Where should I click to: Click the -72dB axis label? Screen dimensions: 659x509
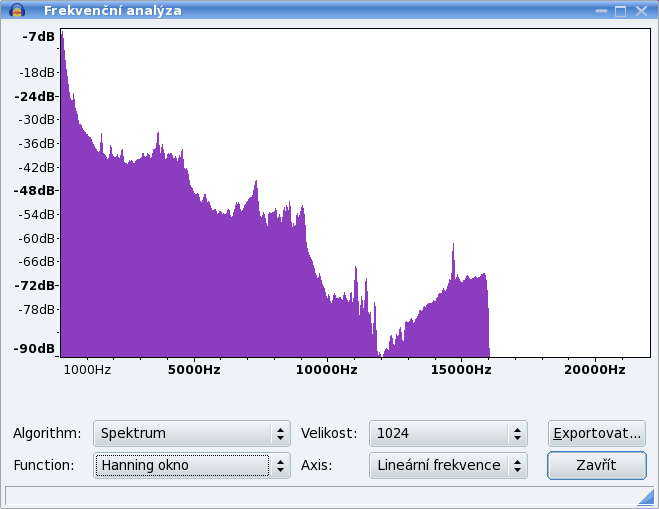pyautogui.click(x=34, y=286)
